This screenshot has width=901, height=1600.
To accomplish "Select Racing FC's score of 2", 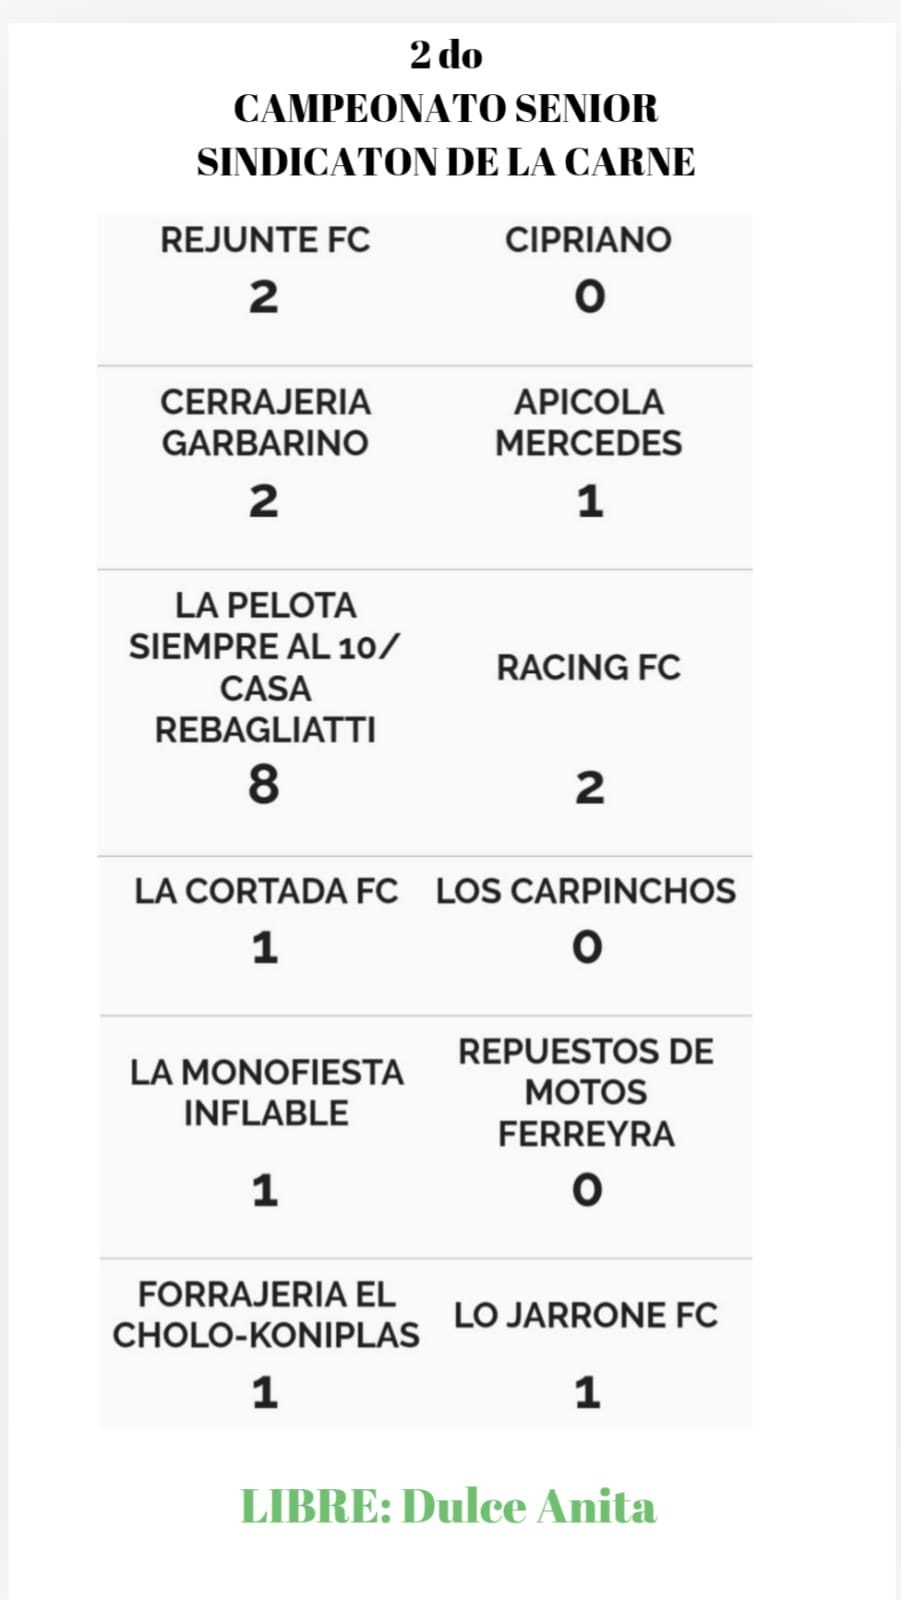I will 589,788.
